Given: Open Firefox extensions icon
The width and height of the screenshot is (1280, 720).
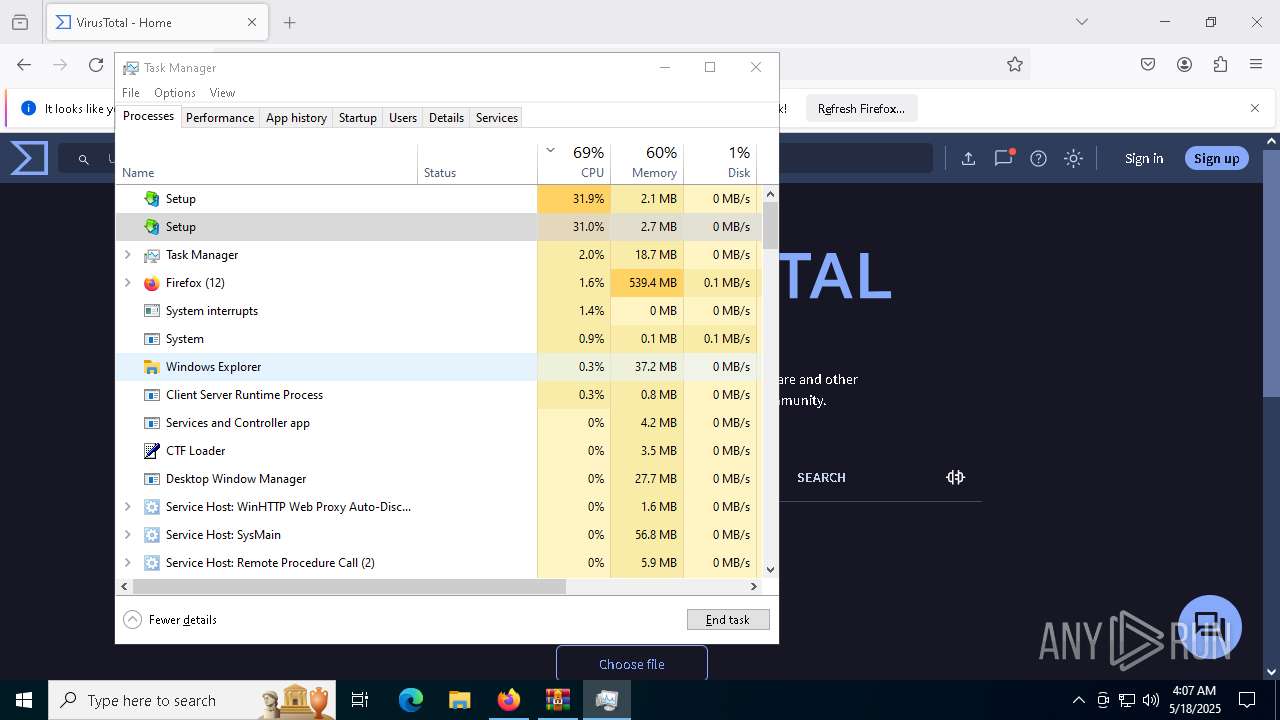Looking at the screenshot, I should coord(1220,64).
